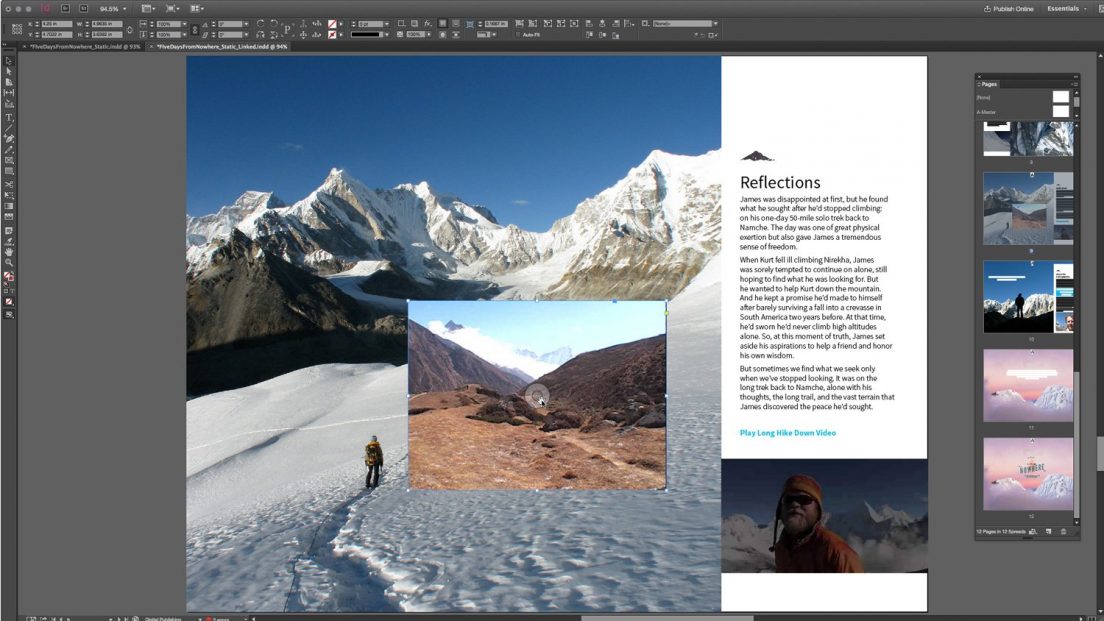Select the Hand tool
Image resolution: width=1104 pixels, height=621 pixels.
coord(9,252)
